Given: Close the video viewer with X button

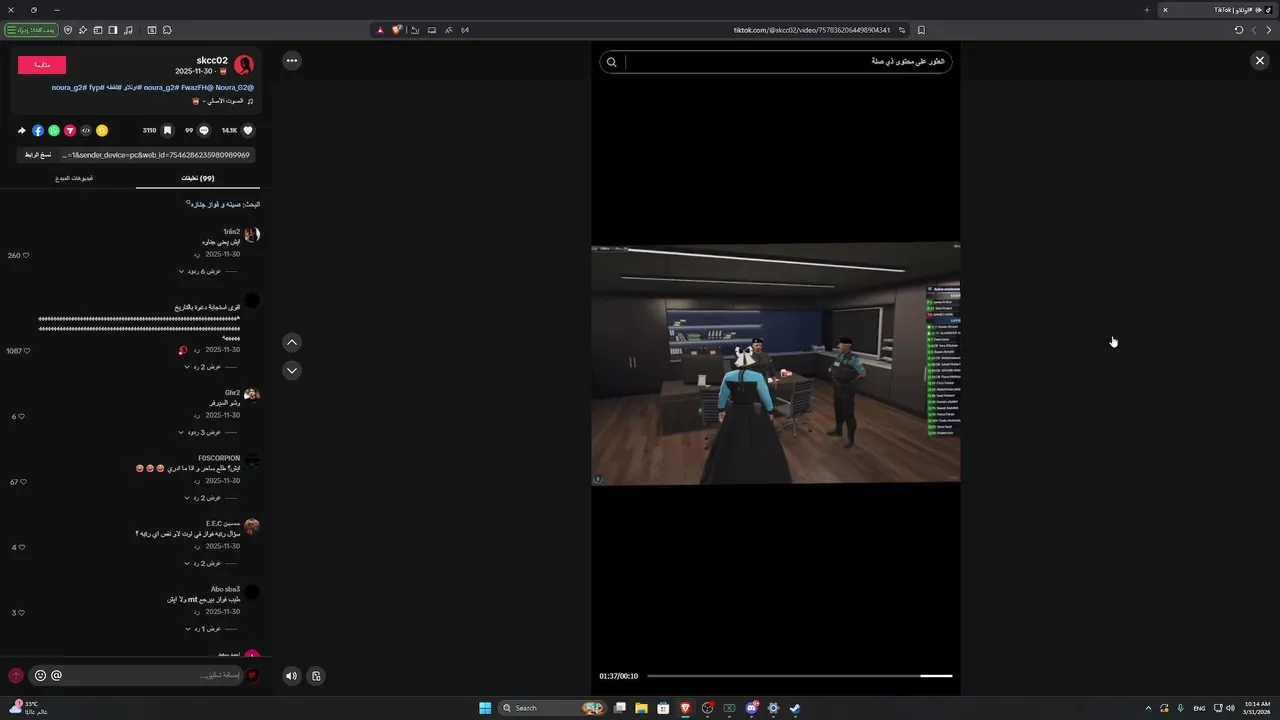Looking at the screenshot, I should tap(1259, 61).
